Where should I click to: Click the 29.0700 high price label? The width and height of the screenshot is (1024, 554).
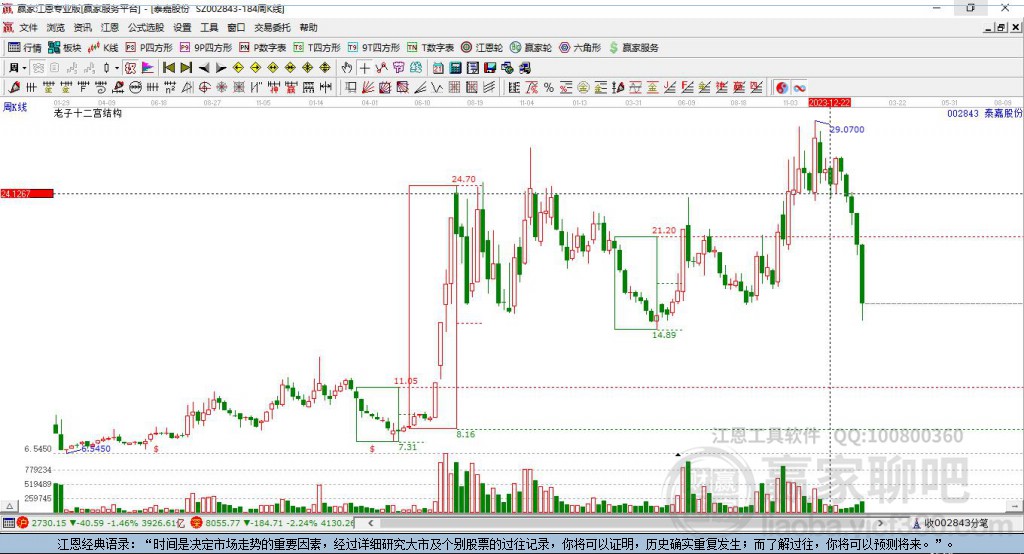[x=847, y=129]
